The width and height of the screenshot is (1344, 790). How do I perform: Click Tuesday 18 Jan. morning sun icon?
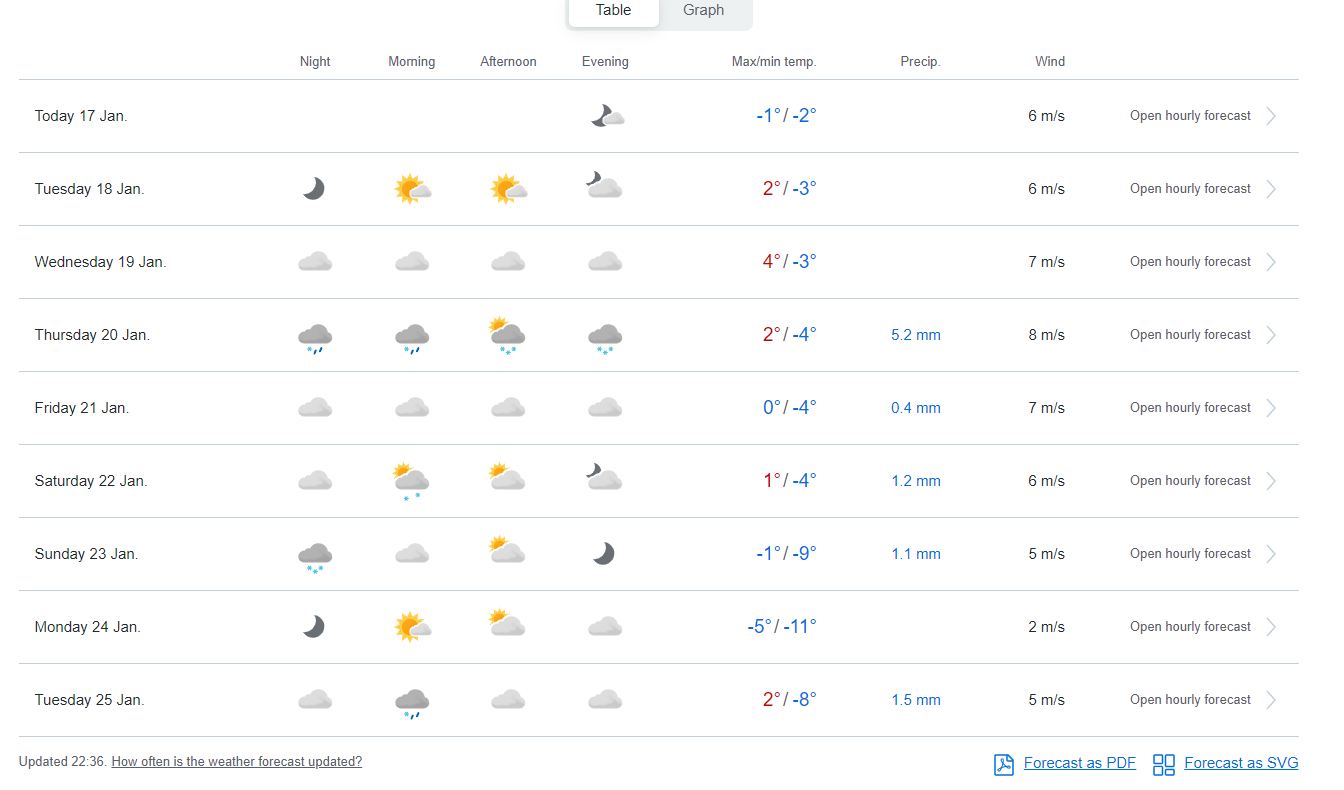tap(411, 189)
